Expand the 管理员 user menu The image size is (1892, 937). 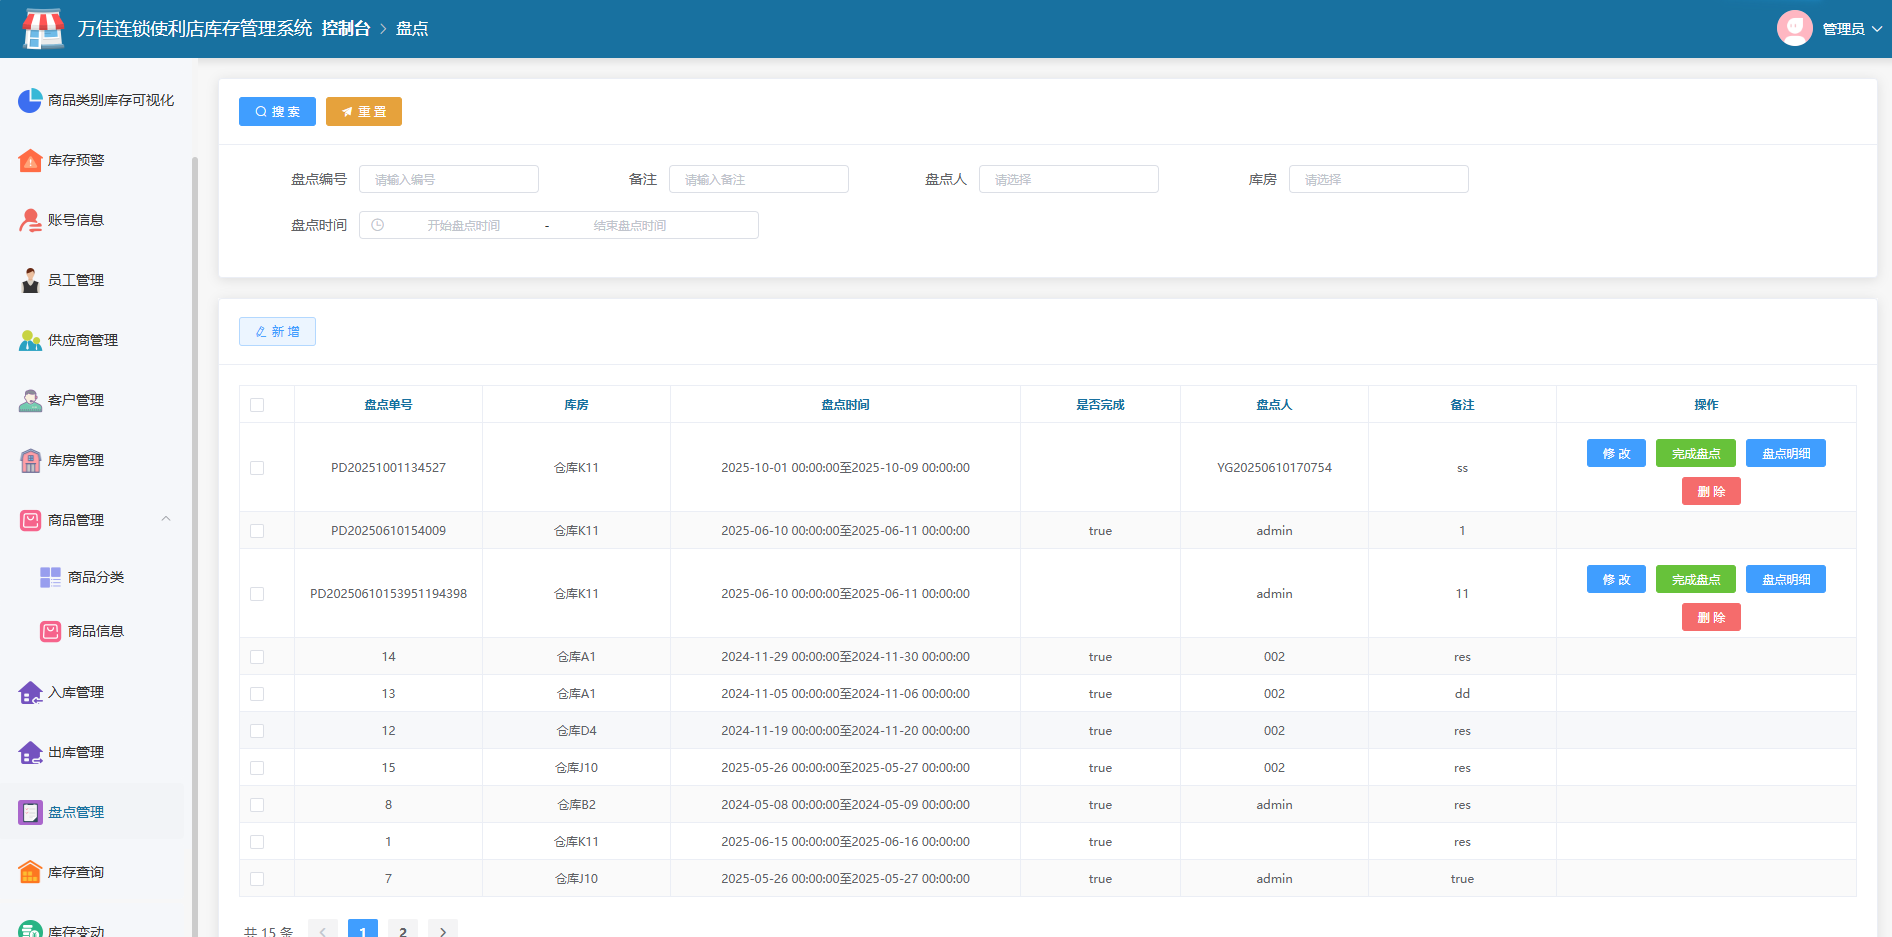pos(1852,29)
